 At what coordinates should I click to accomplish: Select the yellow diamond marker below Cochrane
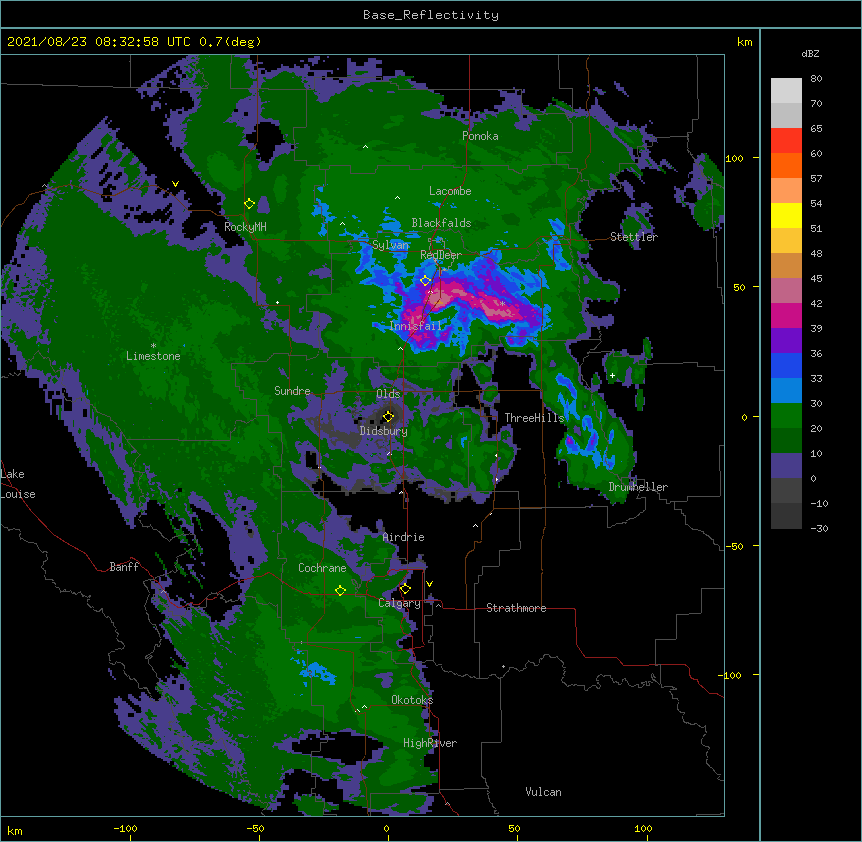pyautogui.click(x=341, y=591)
